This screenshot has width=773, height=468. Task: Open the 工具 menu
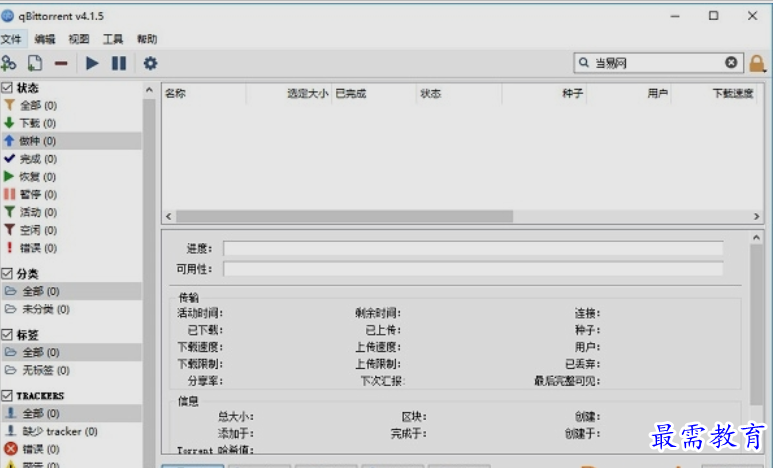click(113, 39)
